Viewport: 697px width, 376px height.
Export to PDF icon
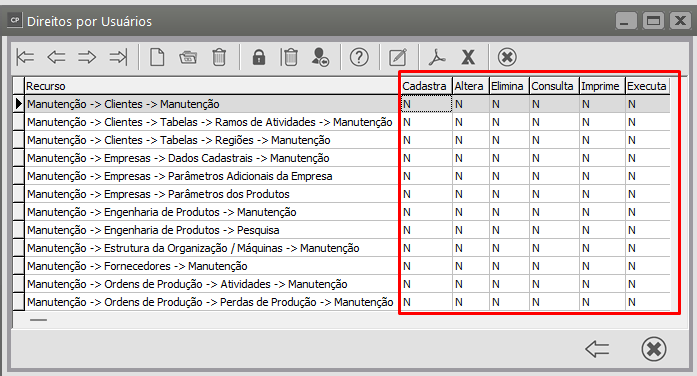[x=437, y=57]
